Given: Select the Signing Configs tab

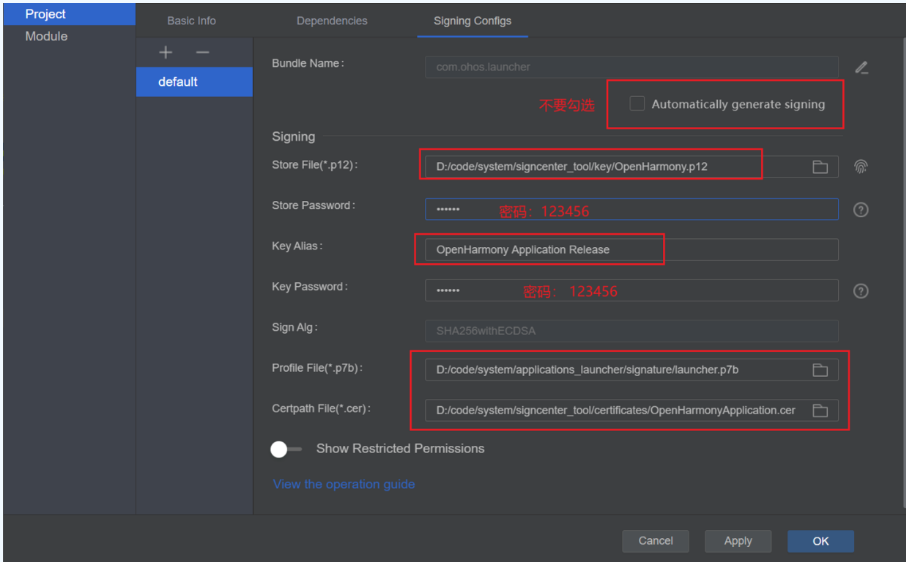Looking at the screenshot, I should (472, 21).
